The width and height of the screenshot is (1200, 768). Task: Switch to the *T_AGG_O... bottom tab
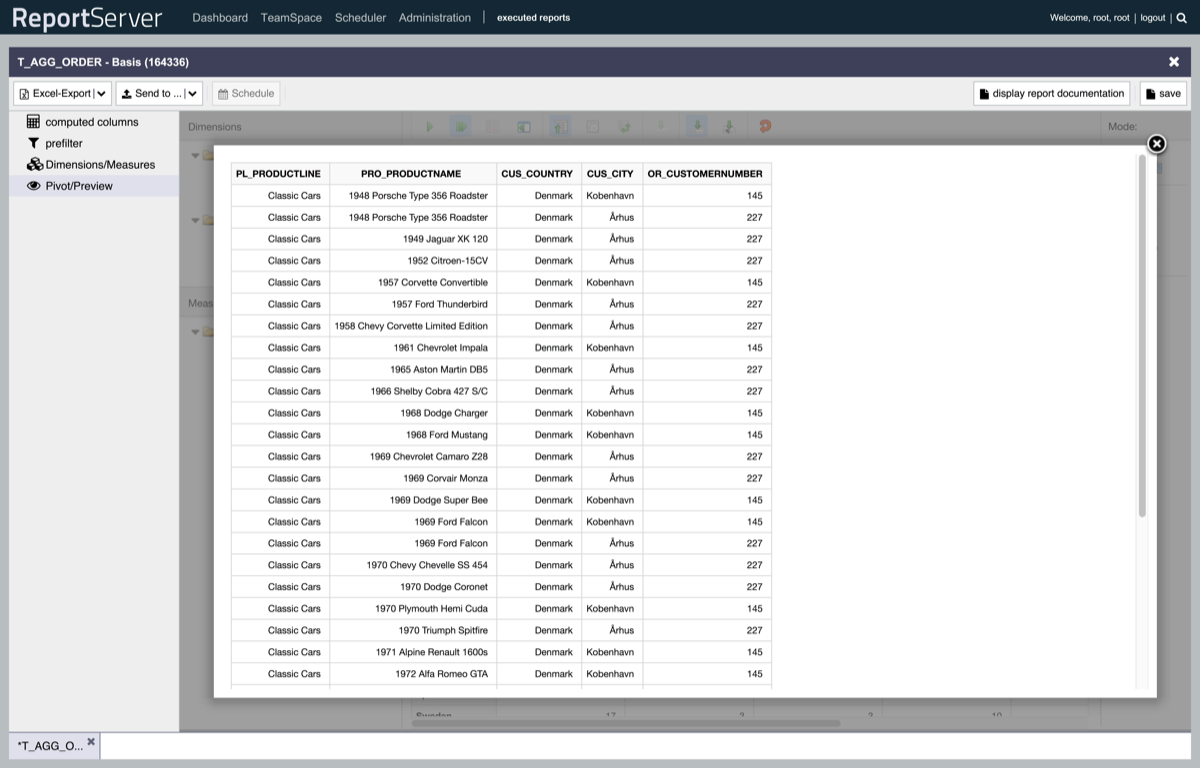pyautogui.click(x=48, y=745)
